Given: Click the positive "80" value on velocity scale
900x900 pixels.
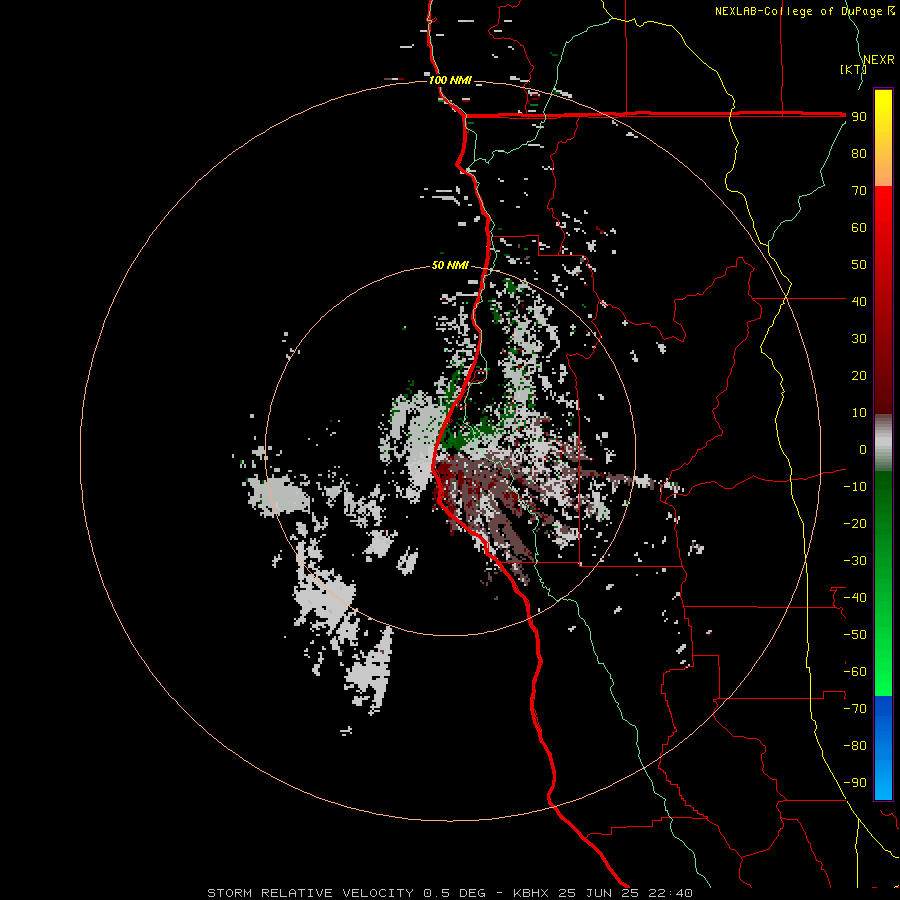Looking at the screenshot, I should 859,153.
